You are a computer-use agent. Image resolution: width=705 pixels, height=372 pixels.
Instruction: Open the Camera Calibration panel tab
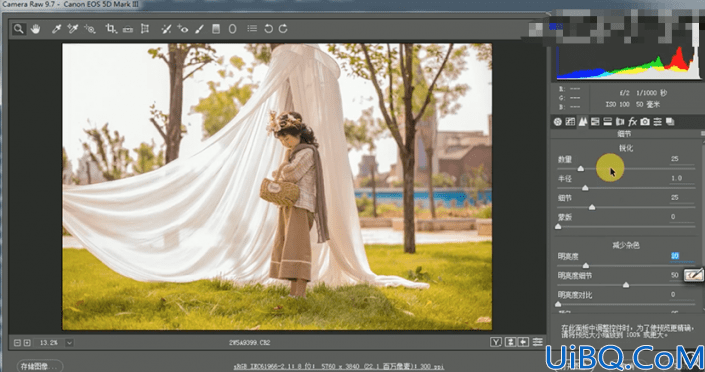pos(645,121)
